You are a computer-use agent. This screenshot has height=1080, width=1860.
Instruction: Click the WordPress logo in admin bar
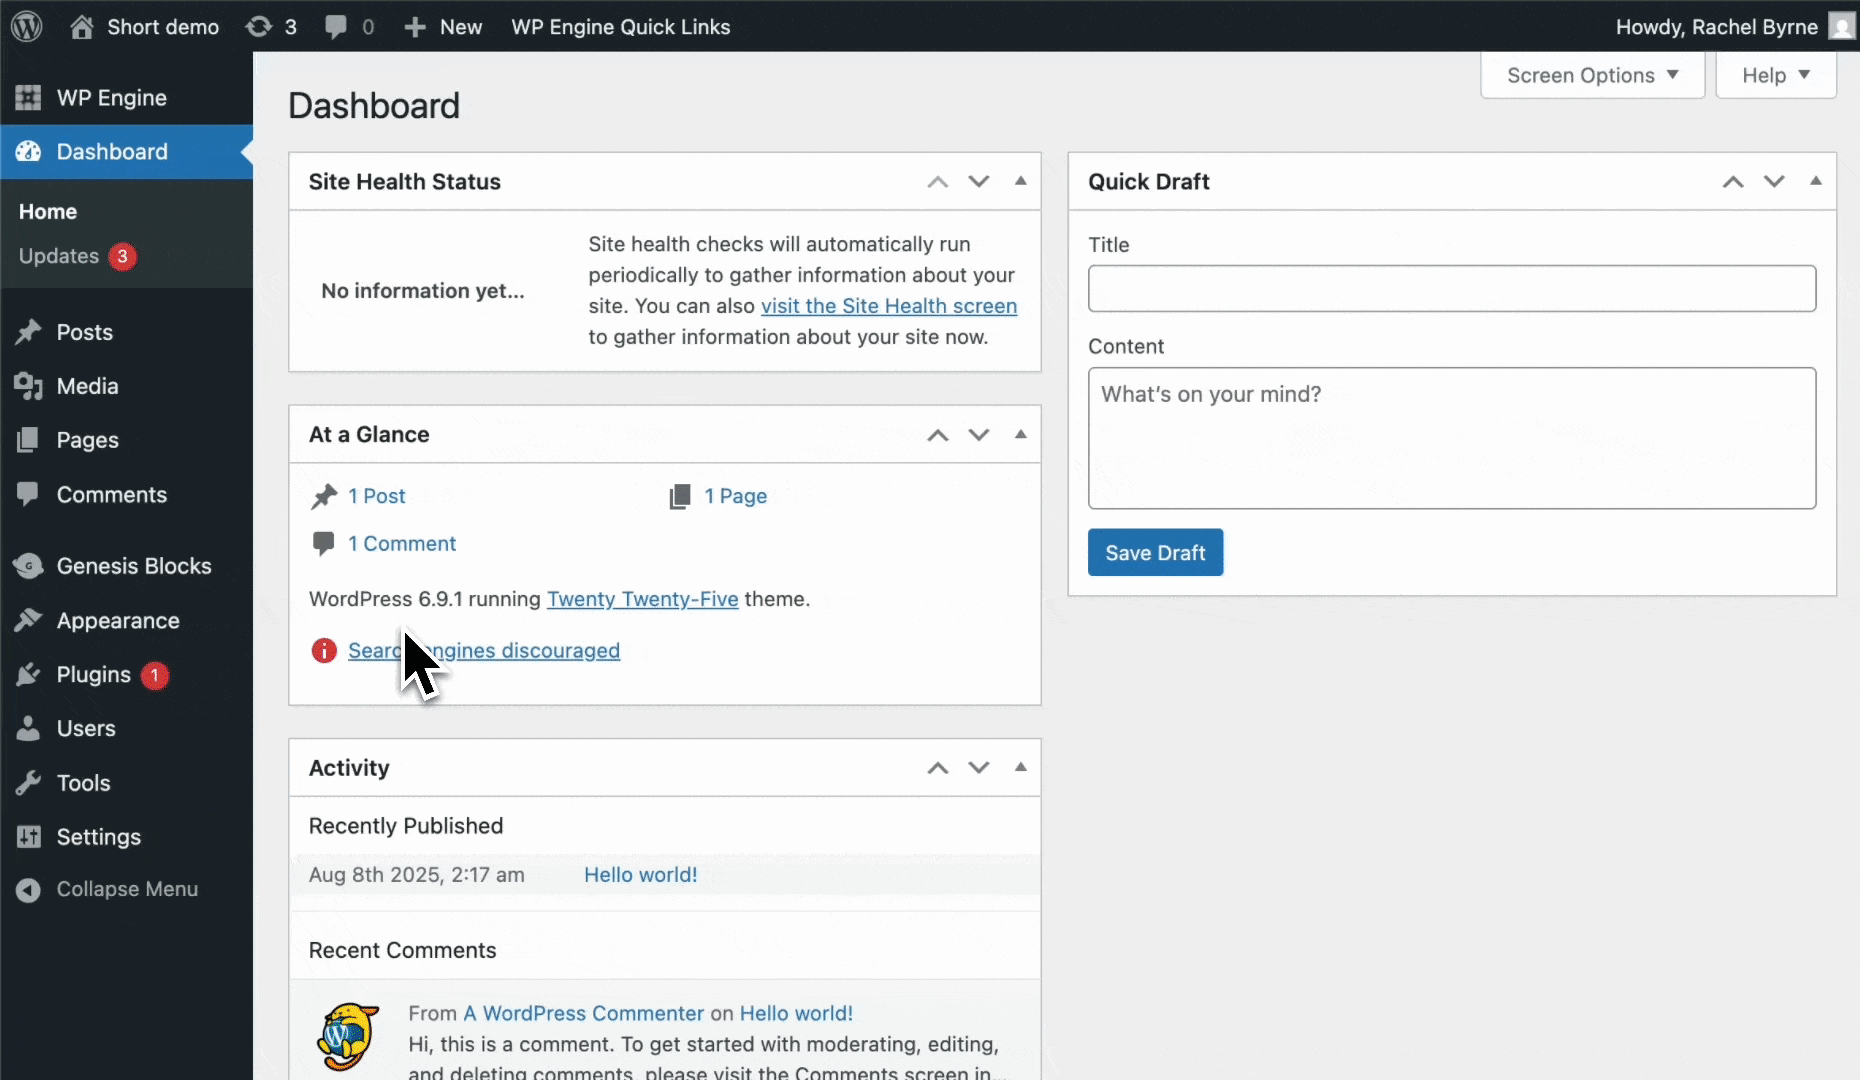tap(27, 26)
